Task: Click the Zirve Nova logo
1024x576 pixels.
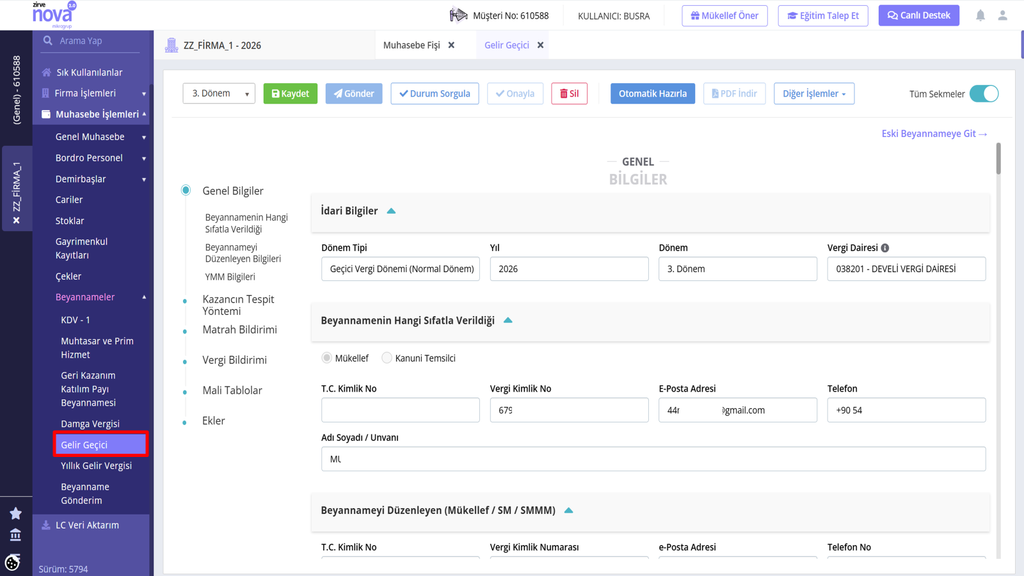Action: (54, 14)
